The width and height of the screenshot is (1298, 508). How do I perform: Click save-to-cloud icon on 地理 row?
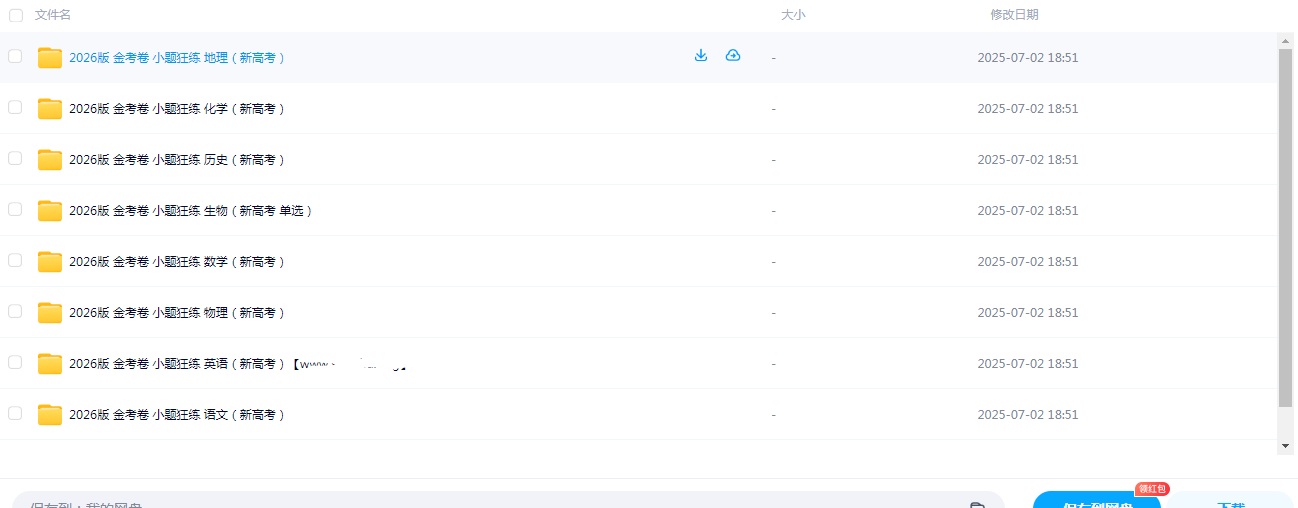pos(733,56)
